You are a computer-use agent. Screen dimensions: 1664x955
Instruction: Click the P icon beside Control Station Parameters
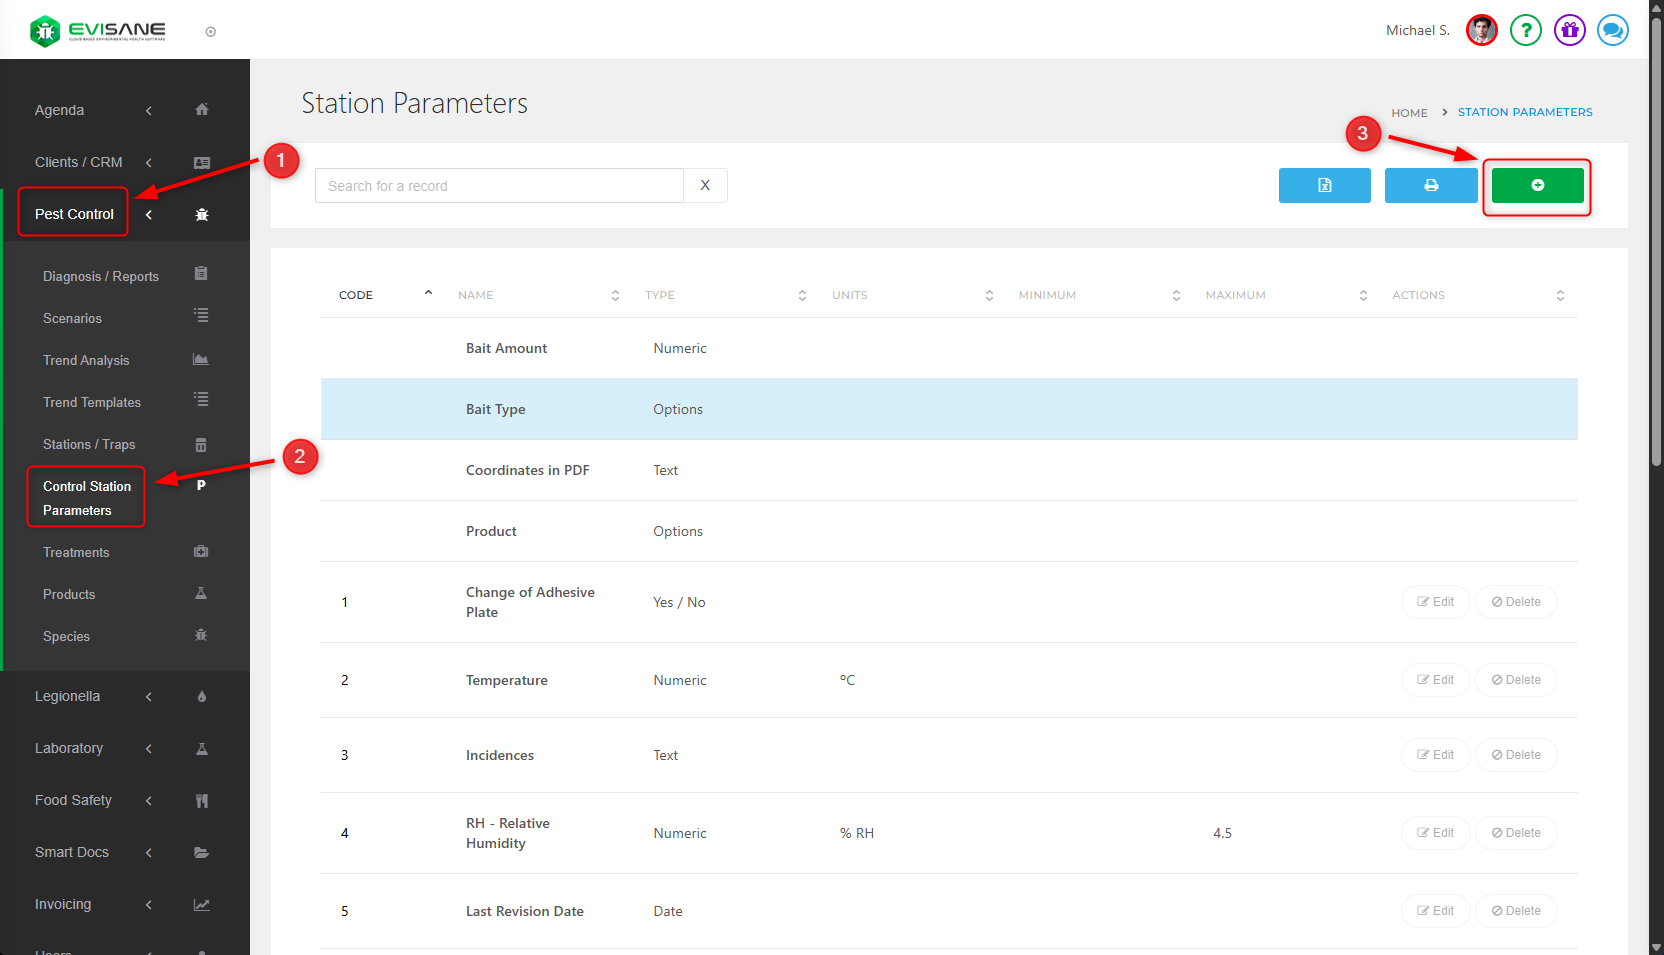[201, 485]
